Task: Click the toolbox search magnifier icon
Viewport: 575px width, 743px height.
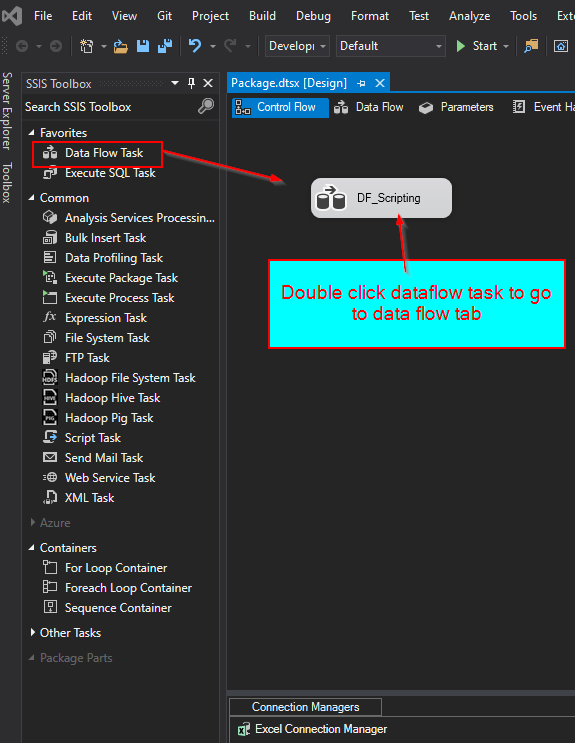Action: point(206,106)
